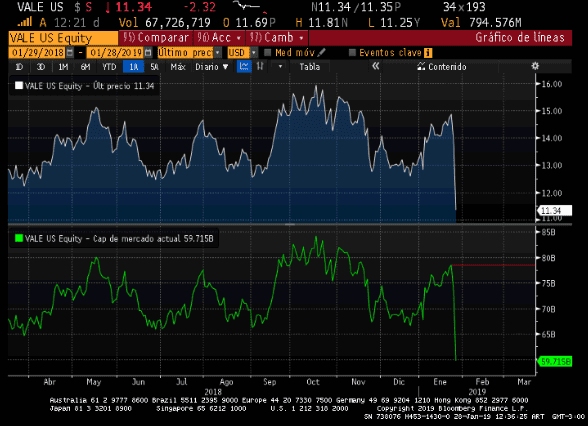Select the YTD range tab
588x426 pixels.
tap(109, 67)
